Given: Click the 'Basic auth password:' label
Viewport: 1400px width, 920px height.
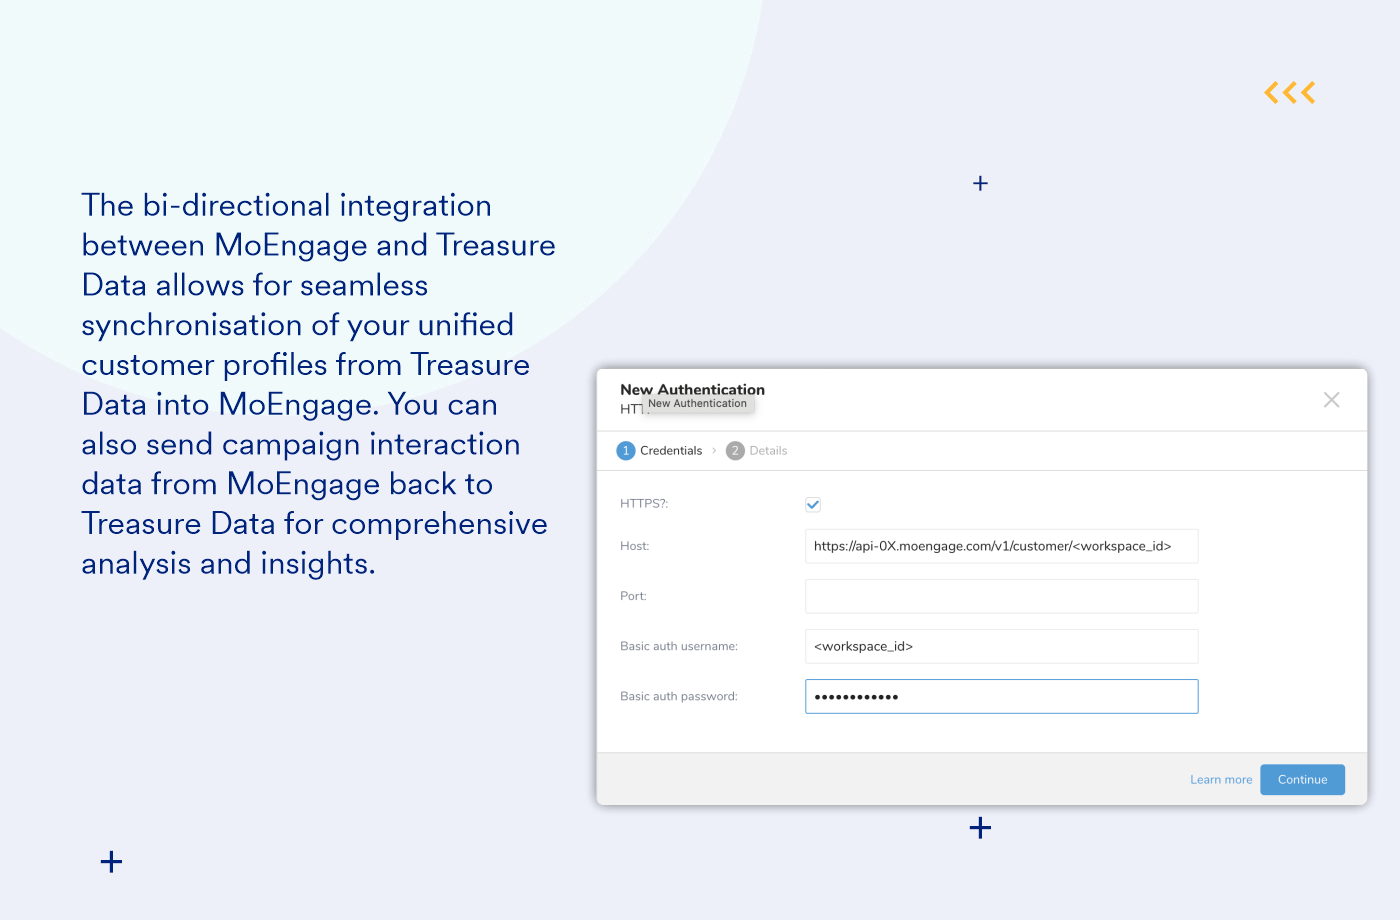Looking at the screenshot, I should tap(679, 696).
